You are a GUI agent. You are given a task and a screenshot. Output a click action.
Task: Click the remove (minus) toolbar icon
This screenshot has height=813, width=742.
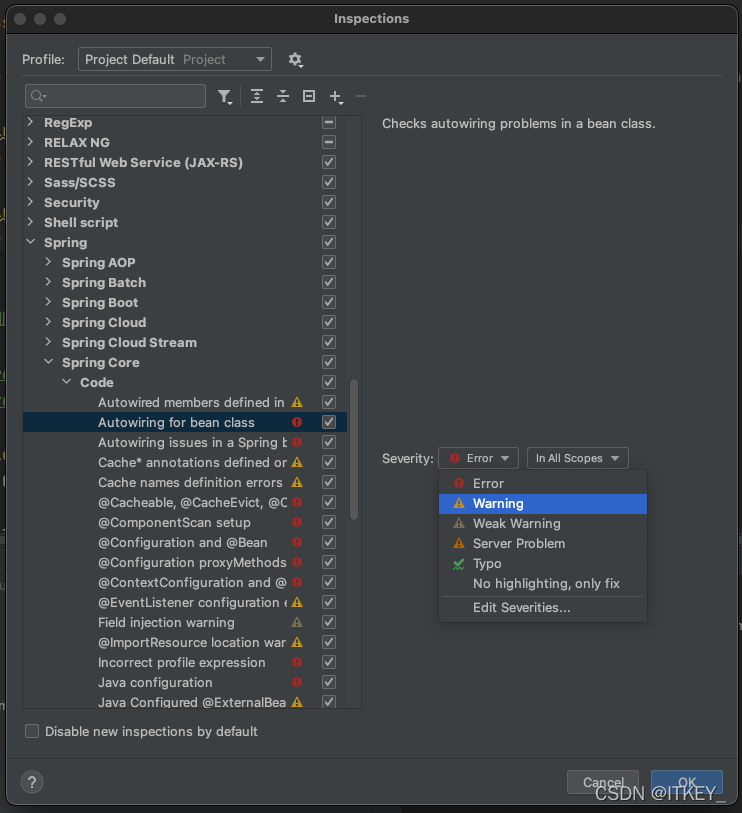(361, 96)
